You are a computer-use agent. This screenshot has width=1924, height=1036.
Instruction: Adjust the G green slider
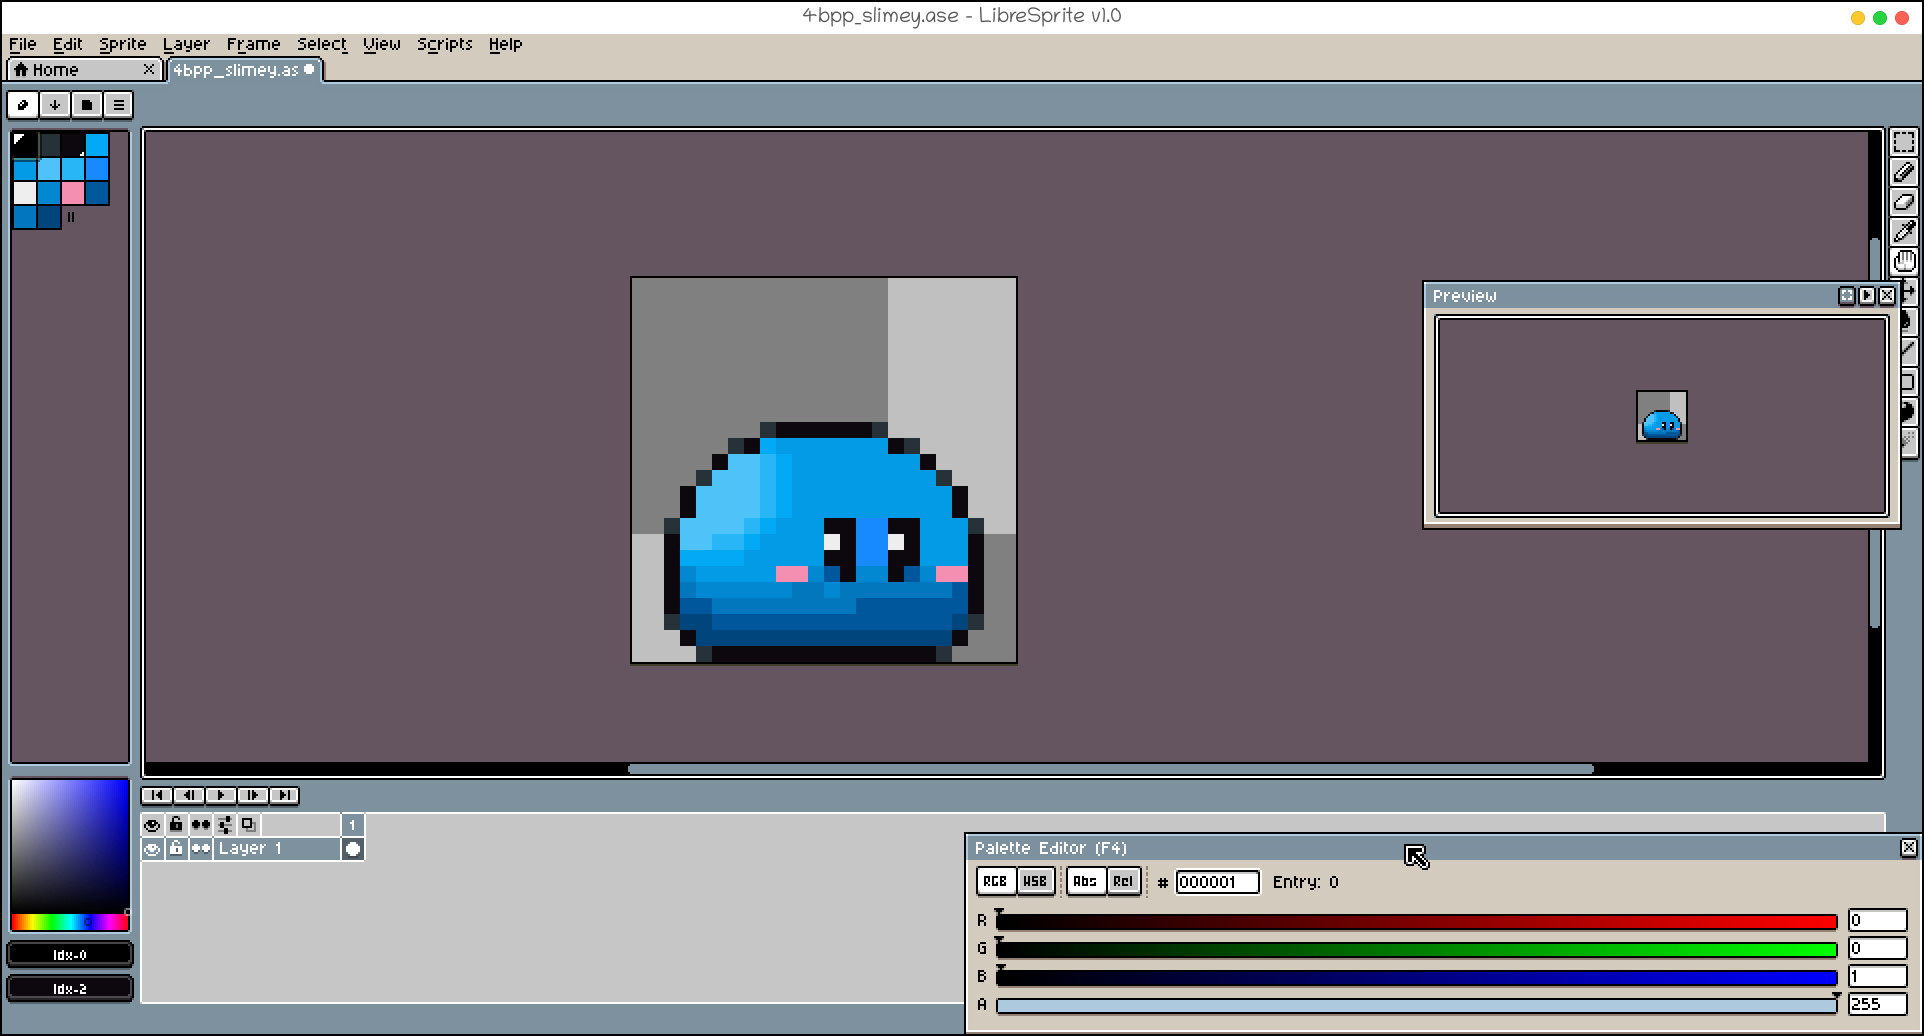pos(1417,949)
